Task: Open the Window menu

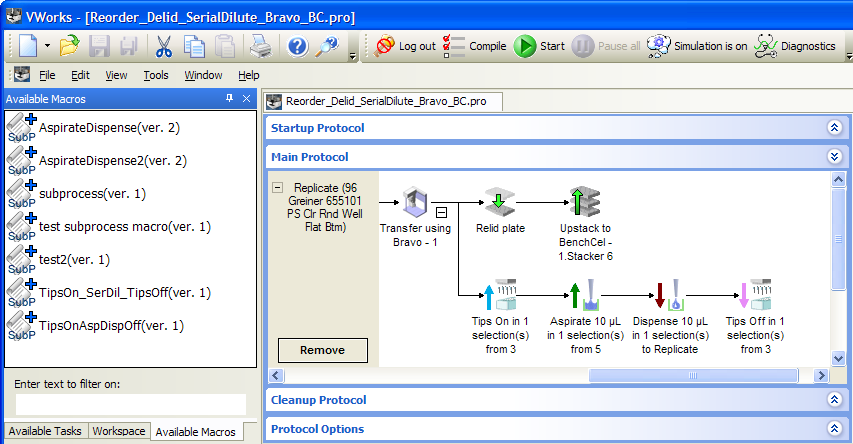Action: 203,75
